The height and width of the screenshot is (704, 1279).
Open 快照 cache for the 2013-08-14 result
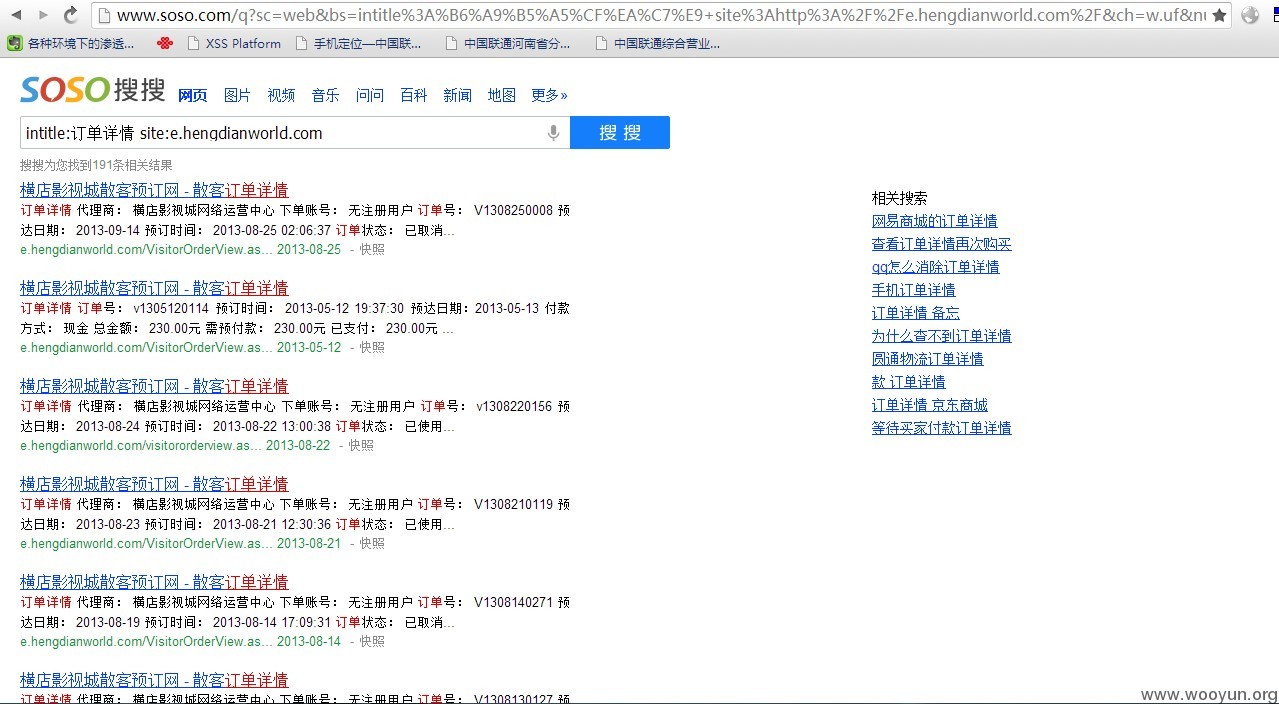pos(372,641)
